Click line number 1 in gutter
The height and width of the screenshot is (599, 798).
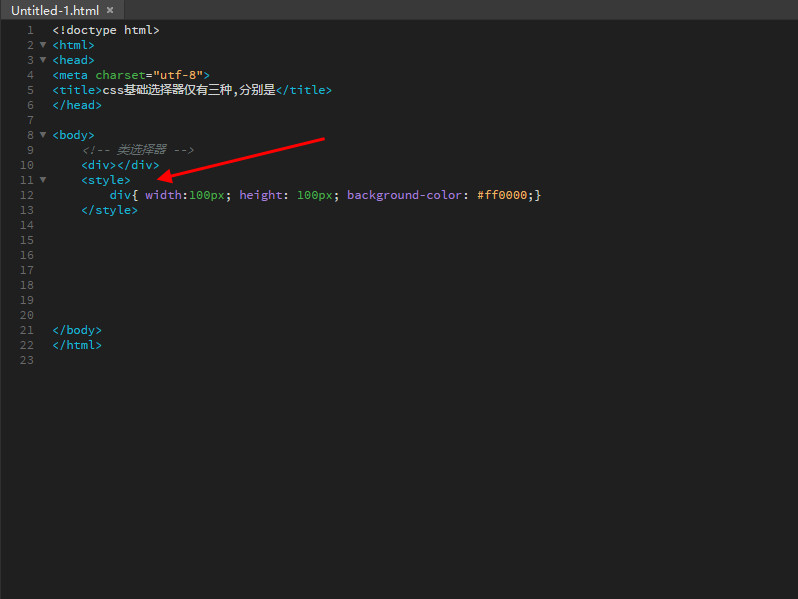coord(29,30)
